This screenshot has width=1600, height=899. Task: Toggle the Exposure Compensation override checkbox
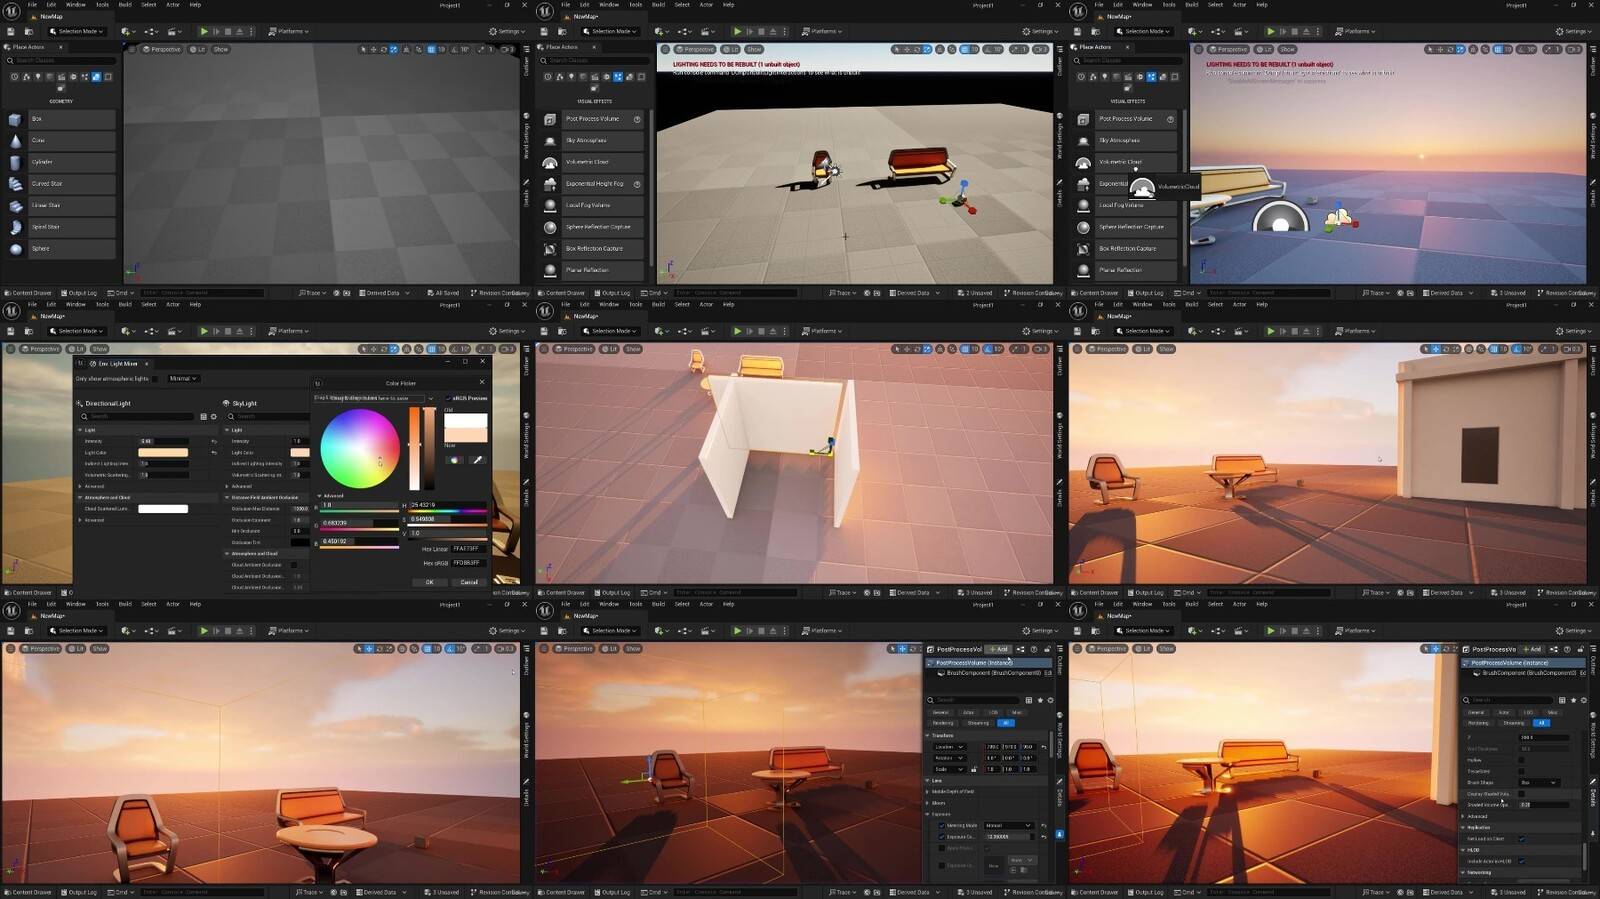(x=942, y=836)
